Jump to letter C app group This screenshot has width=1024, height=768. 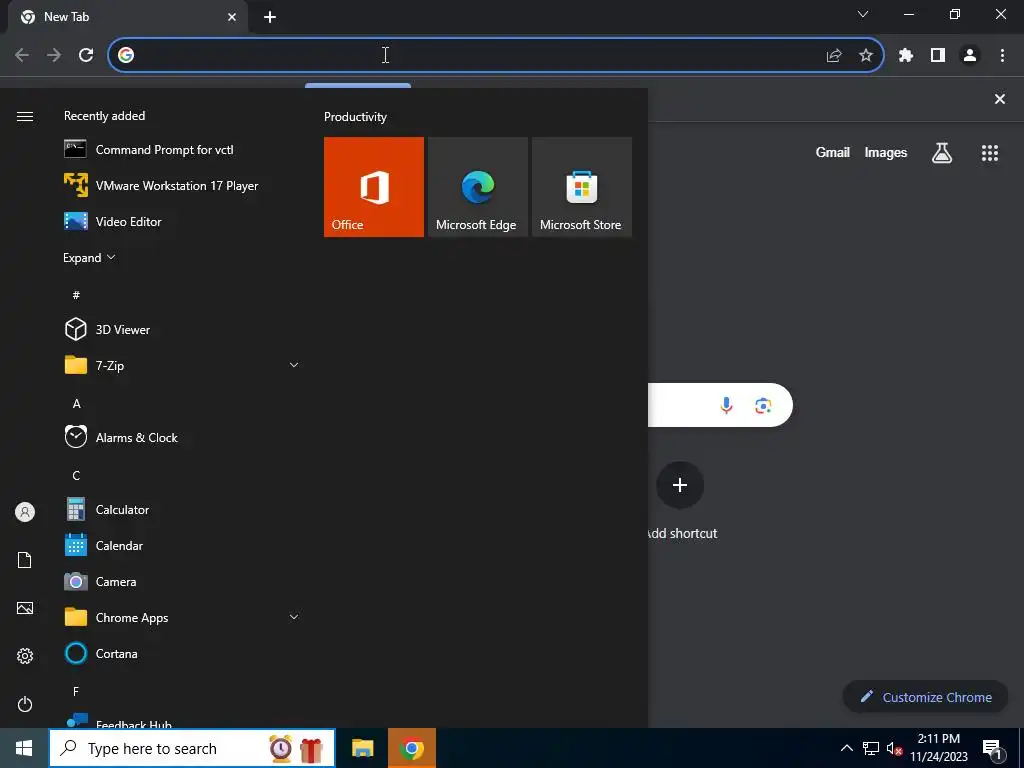(76, 475)
